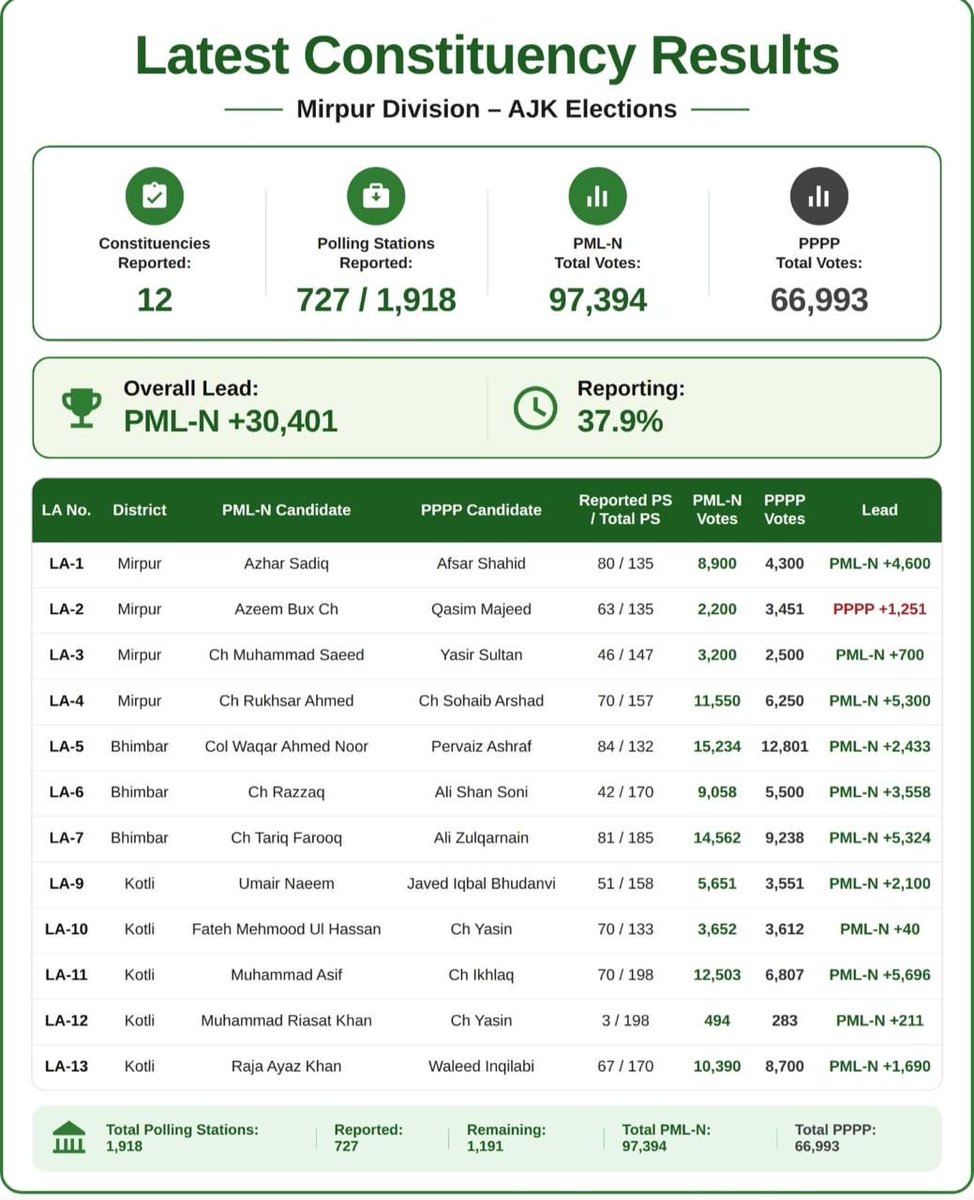Click the Polling Stations ballot box icon

(376, 196)
